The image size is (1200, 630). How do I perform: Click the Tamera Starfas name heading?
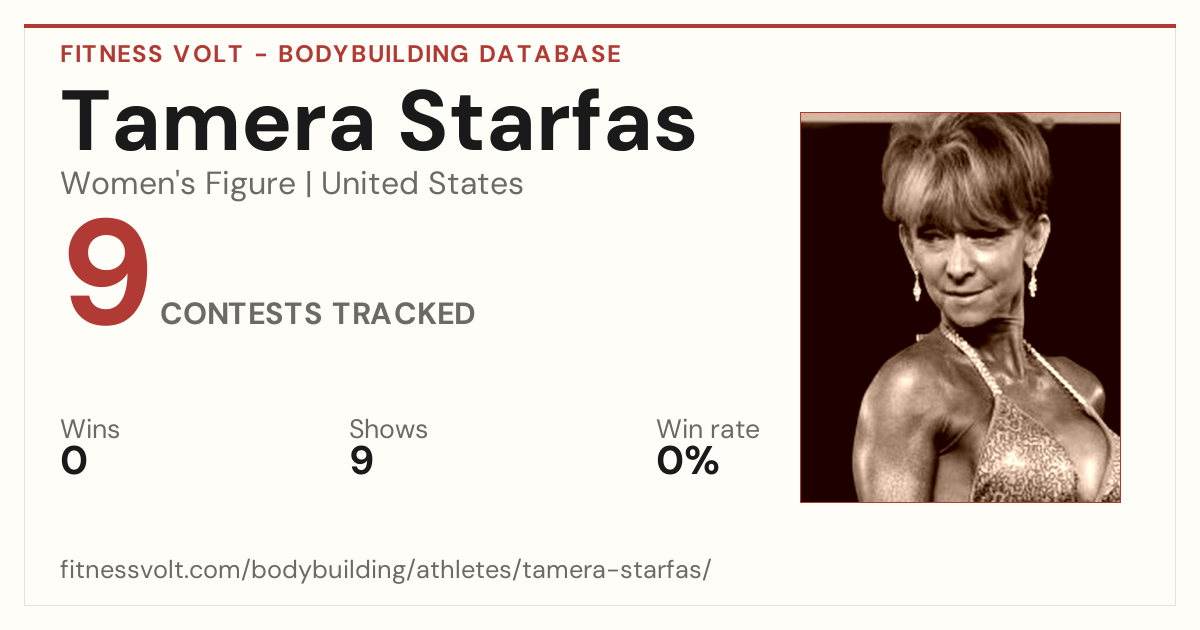[378, 121]
